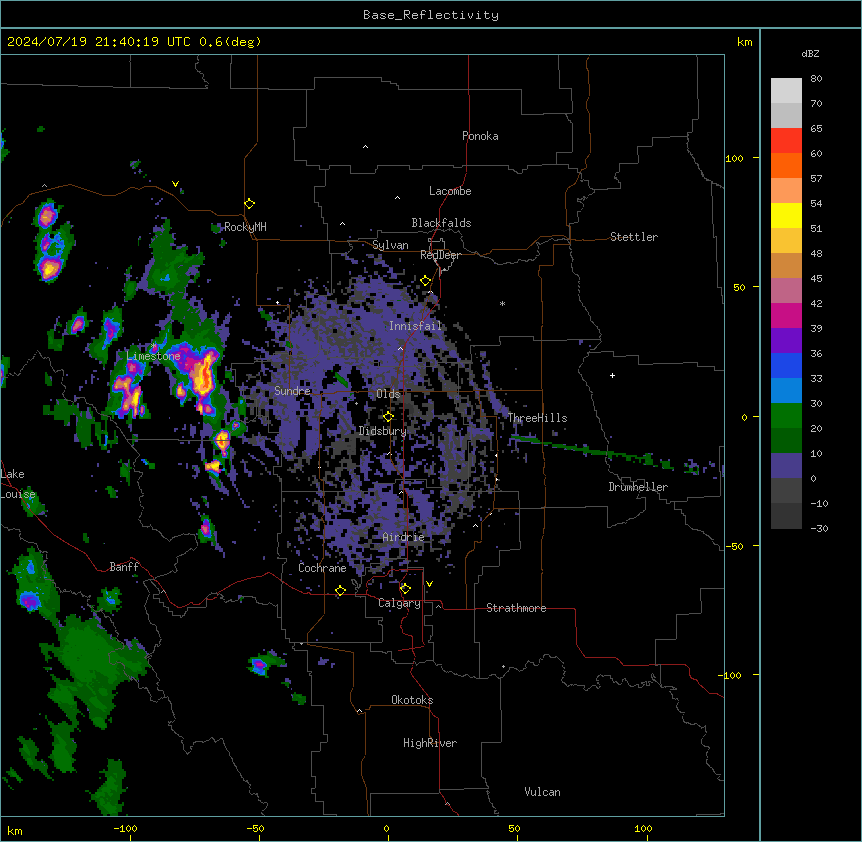The width and height of the screenshot is (862, 842).
Task: Click the white plus marker north of Drumheller
Action: [x=612, y=375]
